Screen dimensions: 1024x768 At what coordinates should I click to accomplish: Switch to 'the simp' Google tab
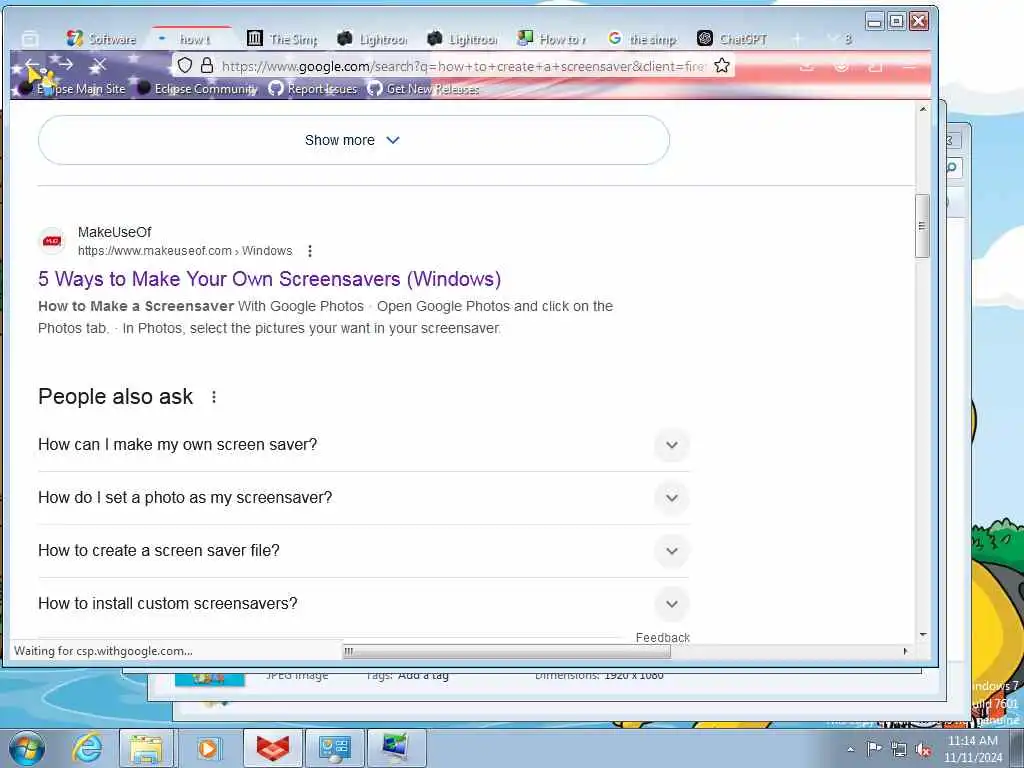click(x=643, y=39)
